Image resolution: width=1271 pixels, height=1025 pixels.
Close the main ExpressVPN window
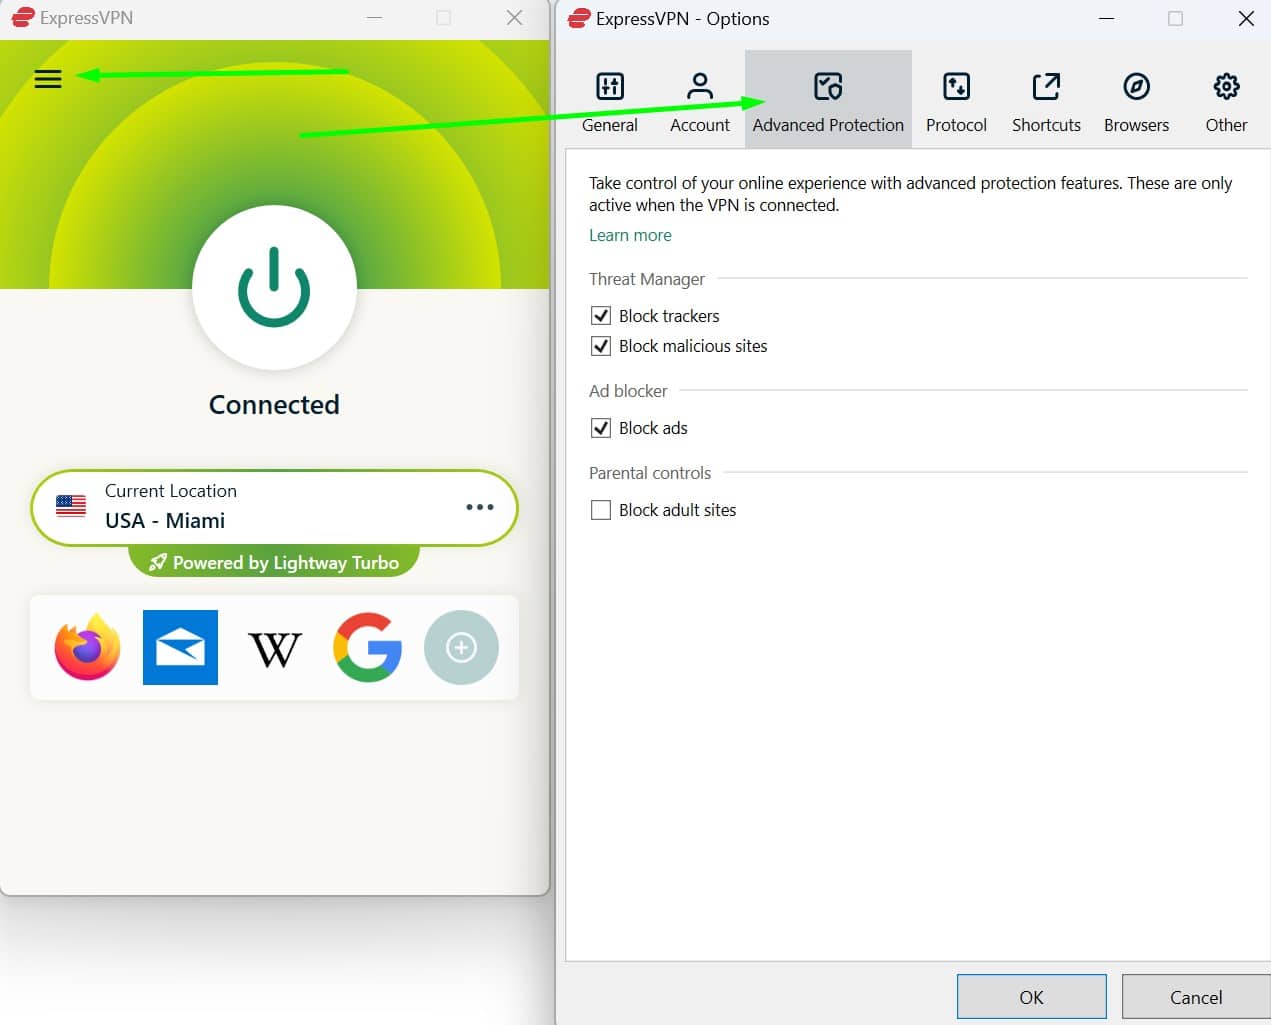(x=514, y=17)
